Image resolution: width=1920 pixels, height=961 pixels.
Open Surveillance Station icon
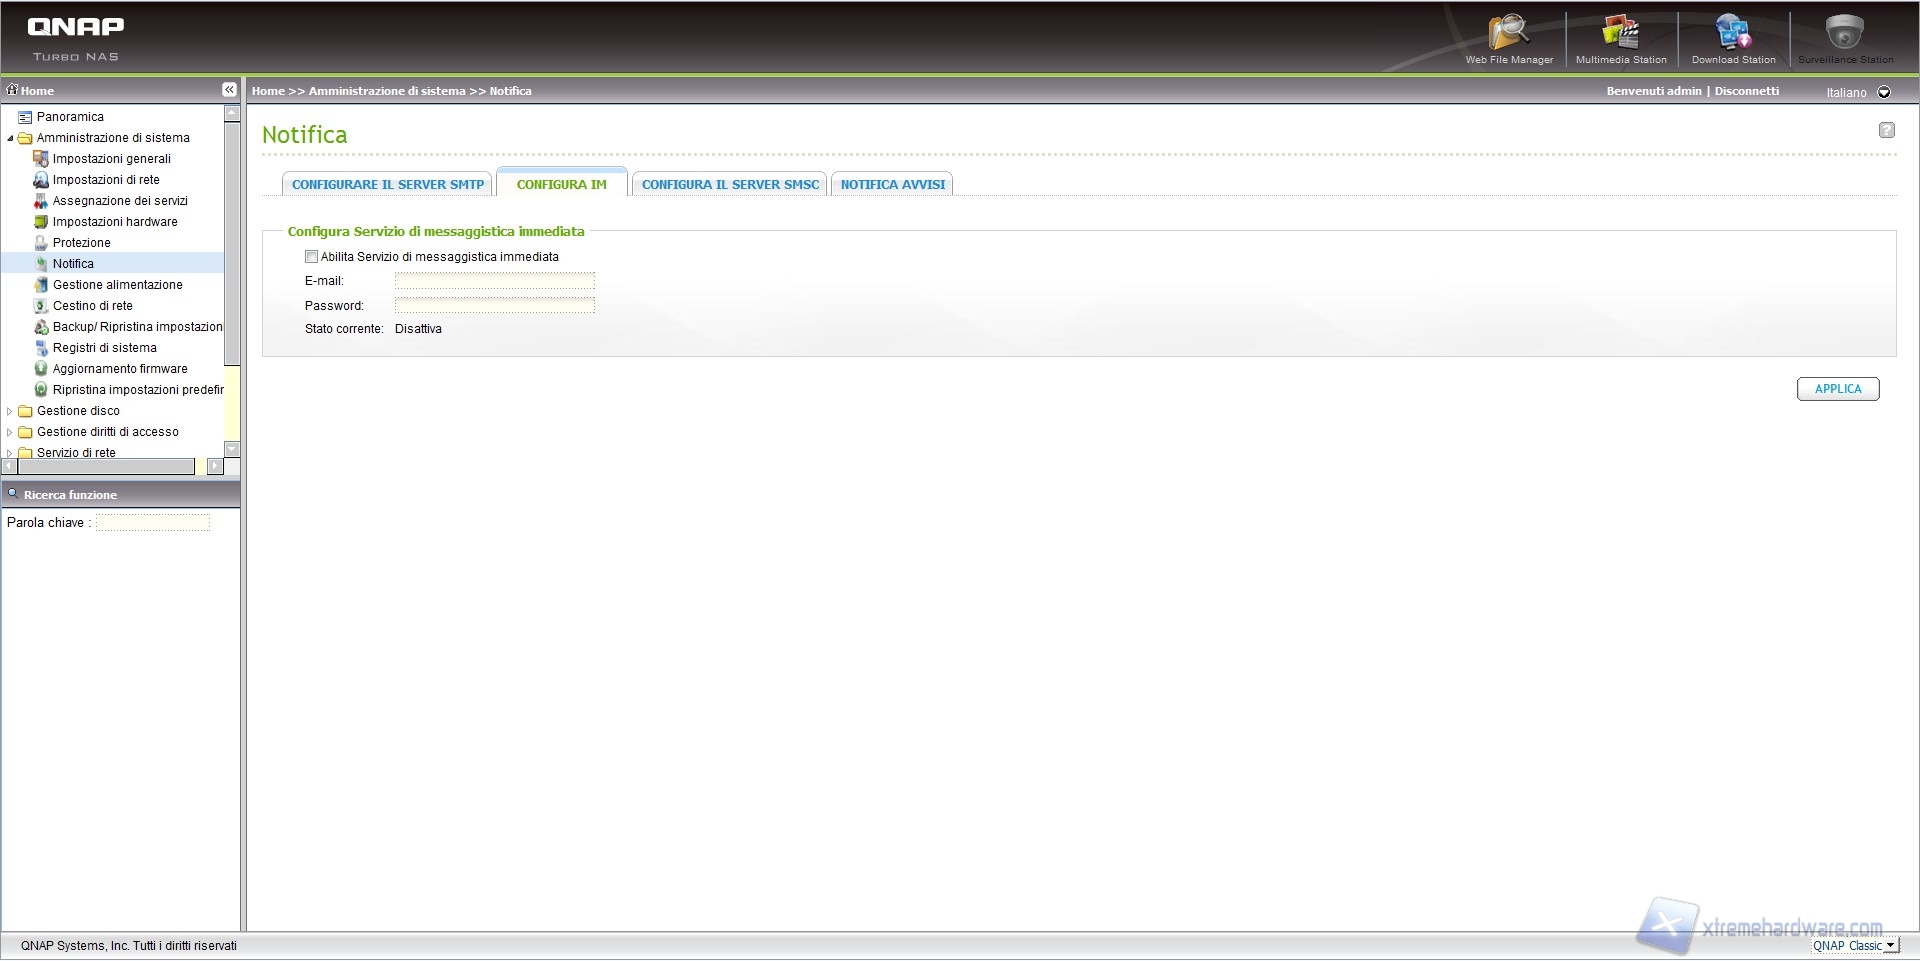point(1844,37)
